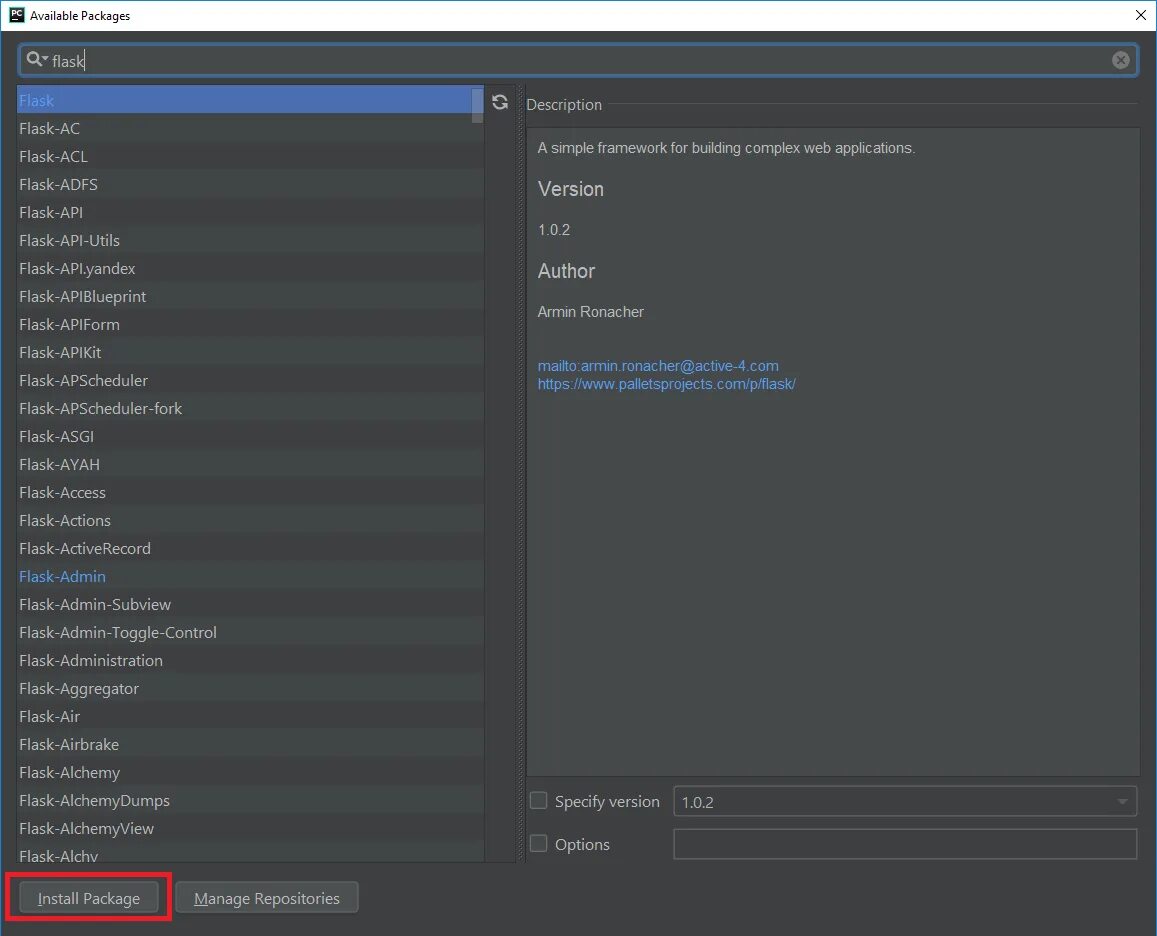
Task: Click the Manage Repositories button
Action: pyautogui.click(x=266, y=898)
